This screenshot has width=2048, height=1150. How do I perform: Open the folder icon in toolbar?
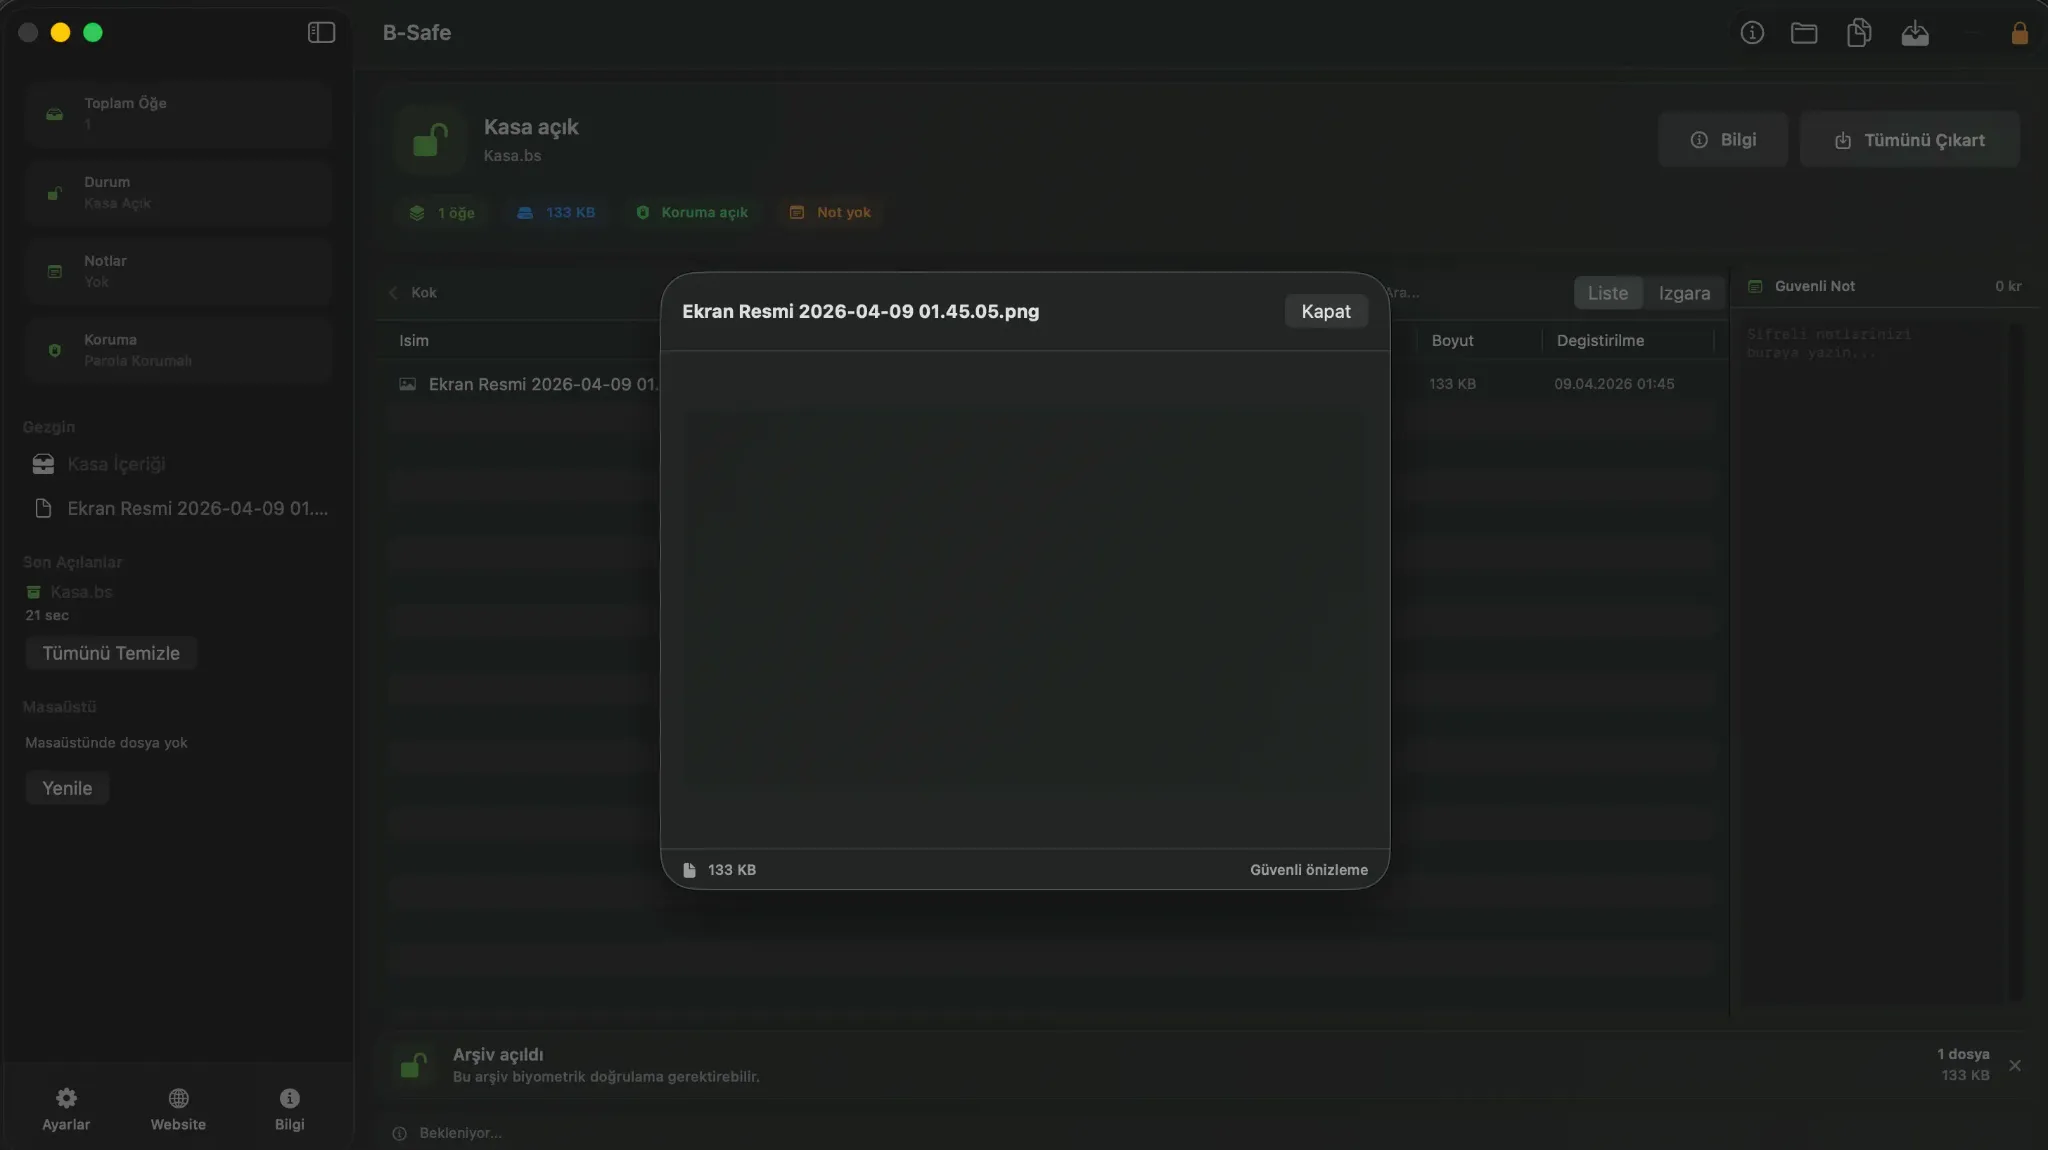(x=1803, y=34)
